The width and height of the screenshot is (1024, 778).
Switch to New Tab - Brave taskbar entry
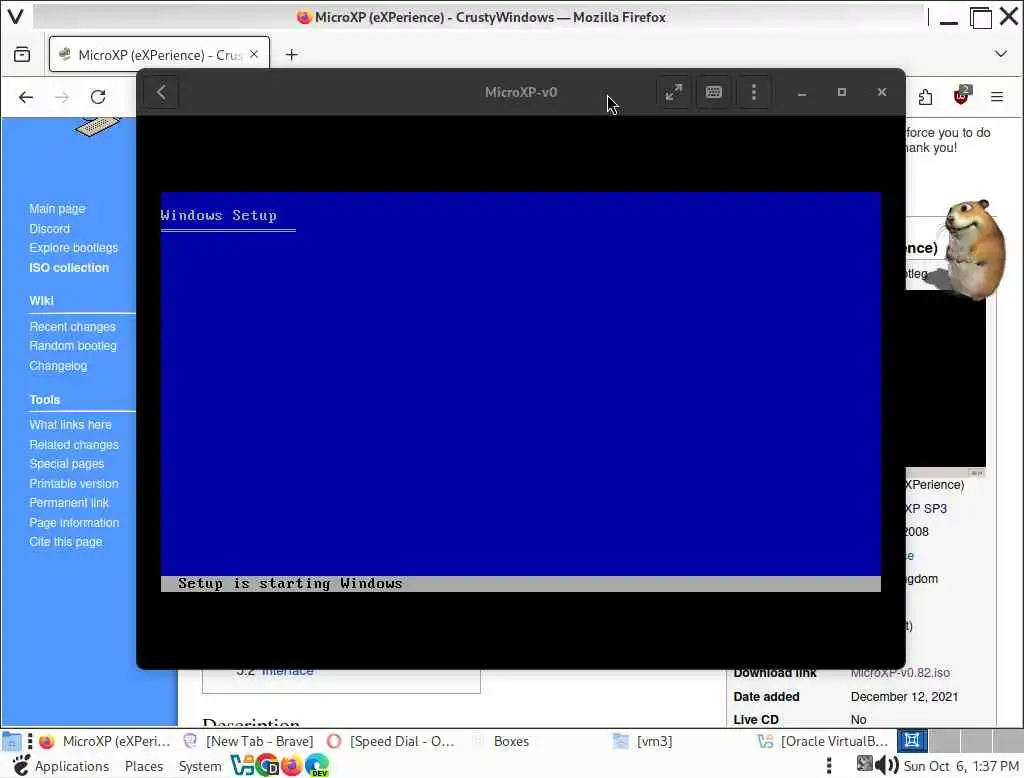tap(248, 741)
